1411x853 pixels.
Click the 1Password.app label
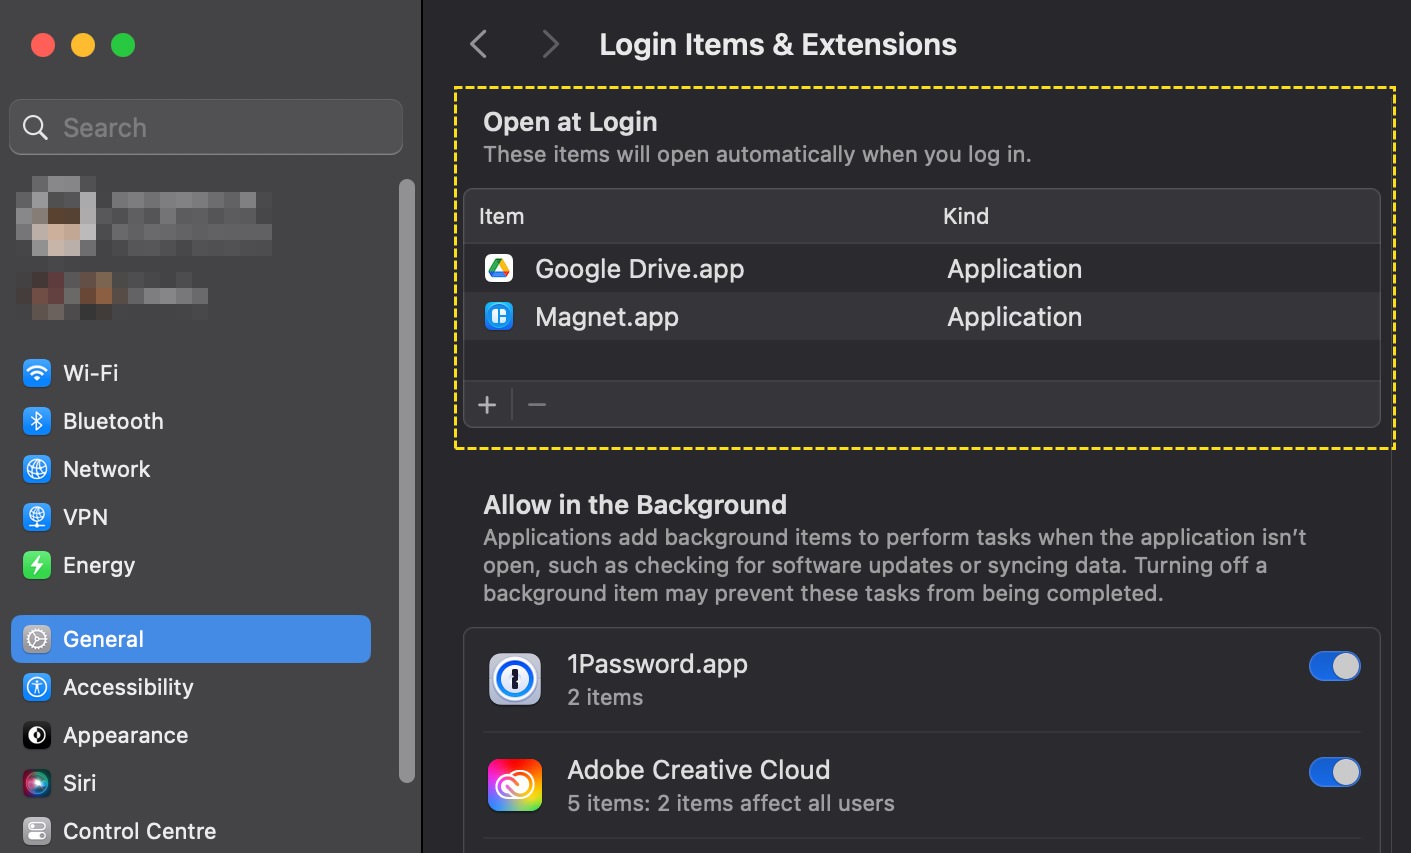657,664
